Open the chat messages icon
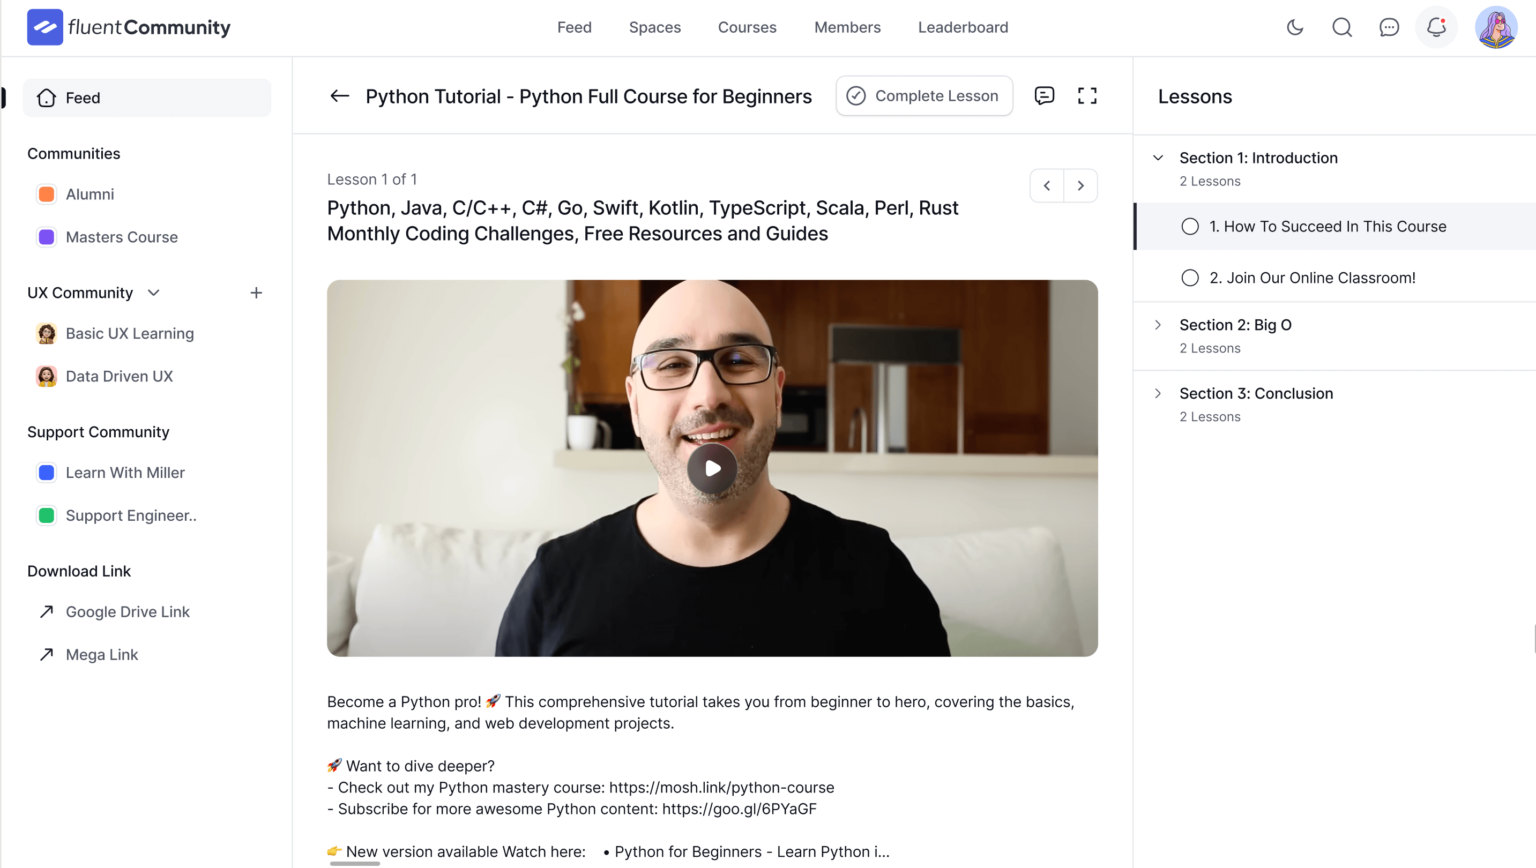 coord(1389,27)
